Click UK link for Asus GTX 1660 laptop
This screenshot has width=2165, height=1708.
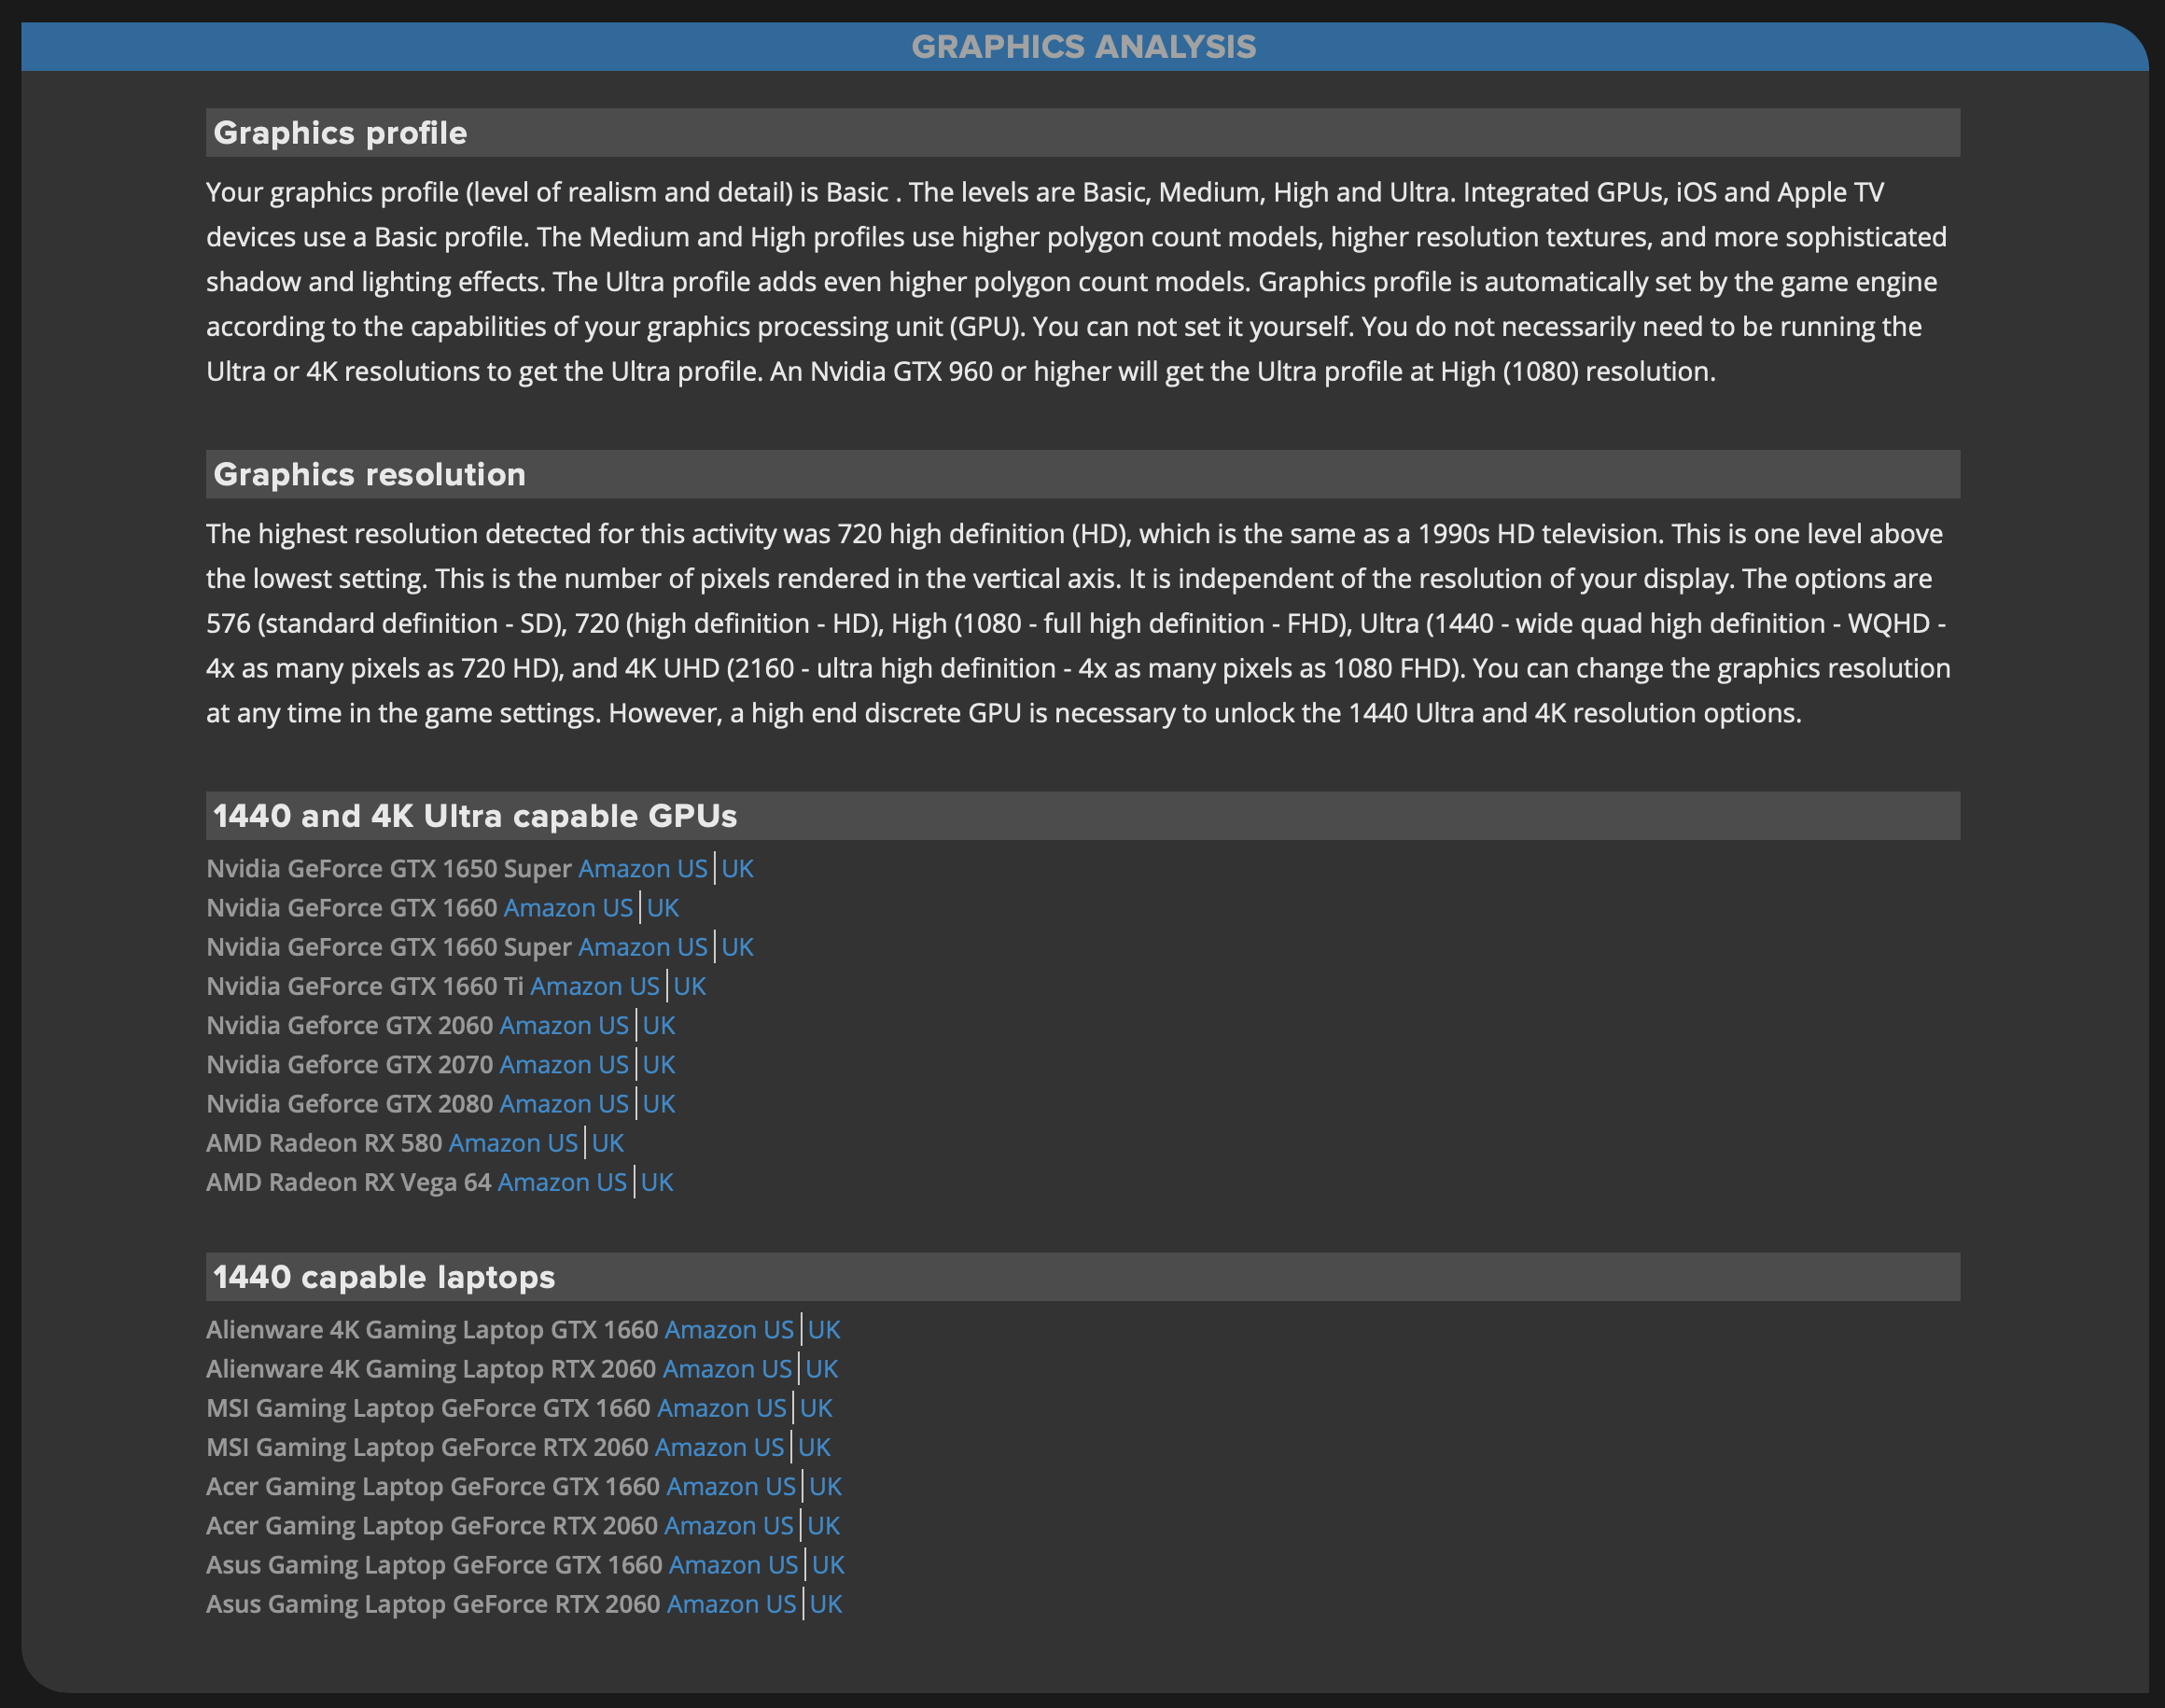pos(827,1564)
